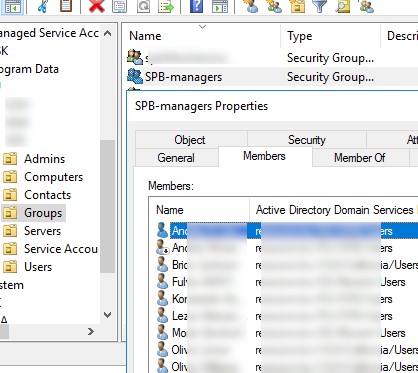The image size is (418, 373).
Task: Select the Object tab
Action: (x=190, y=140)
